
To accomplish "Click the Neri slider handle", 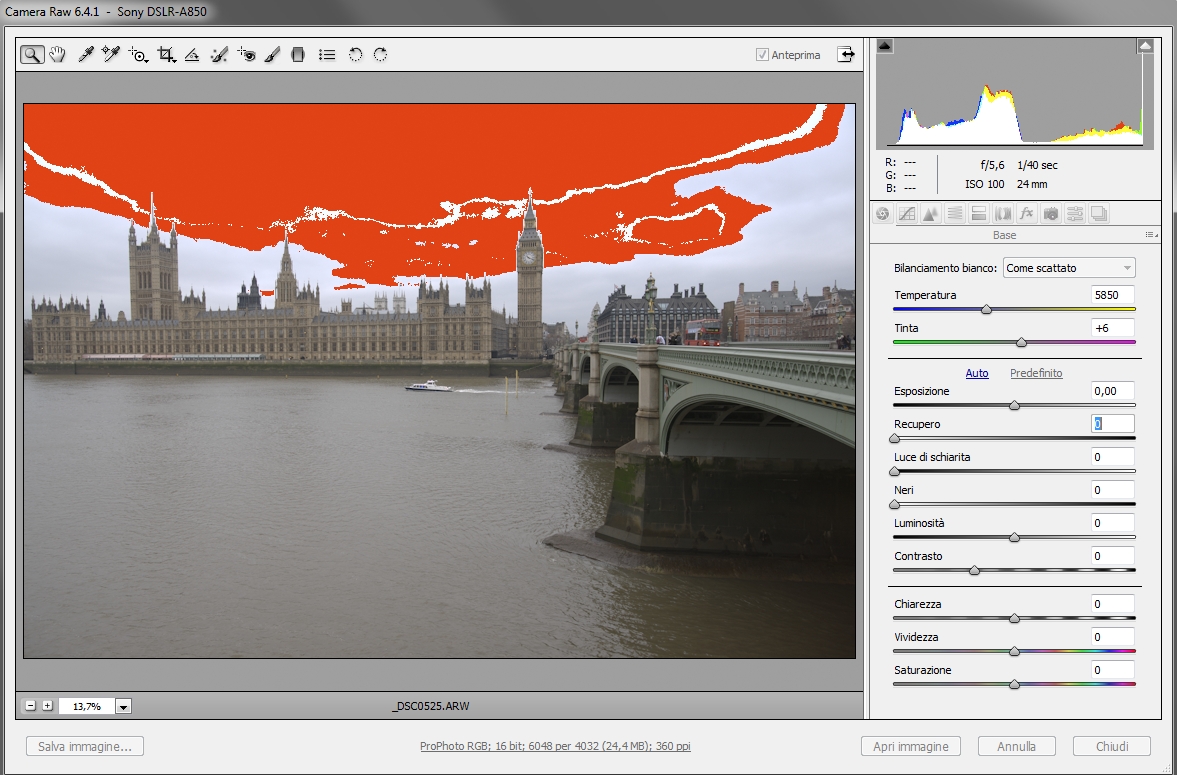I will pyautogui.click(x=894, y=504).
